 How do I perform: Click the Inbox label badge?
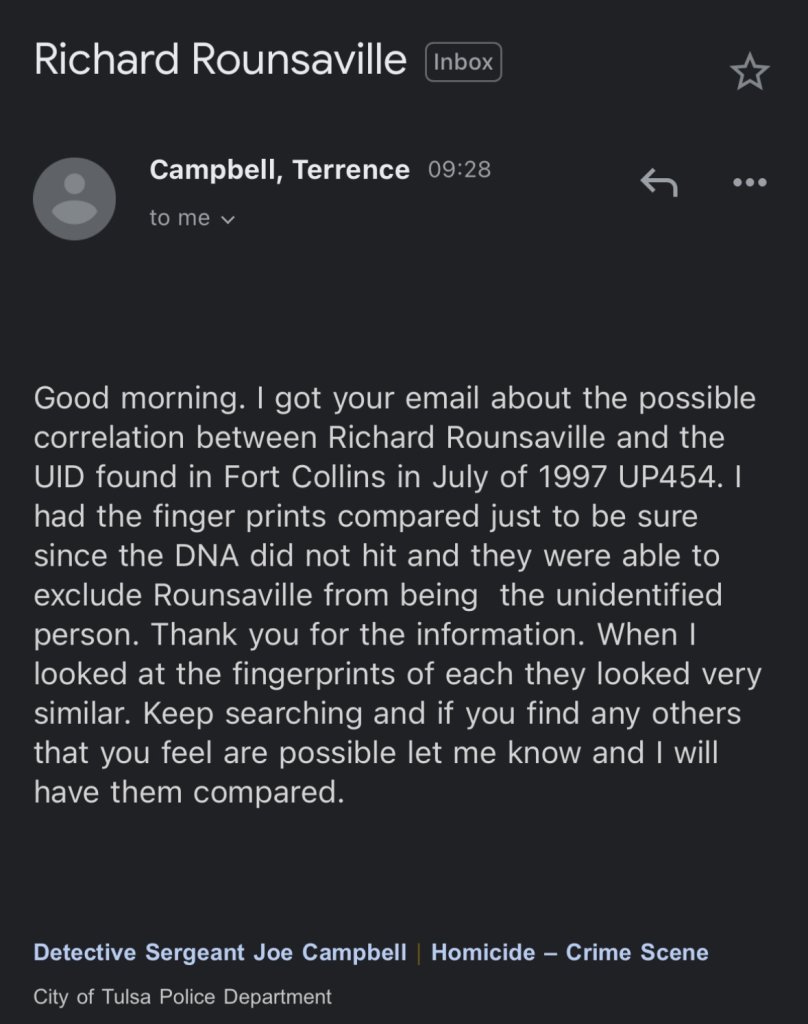(463, 62)
